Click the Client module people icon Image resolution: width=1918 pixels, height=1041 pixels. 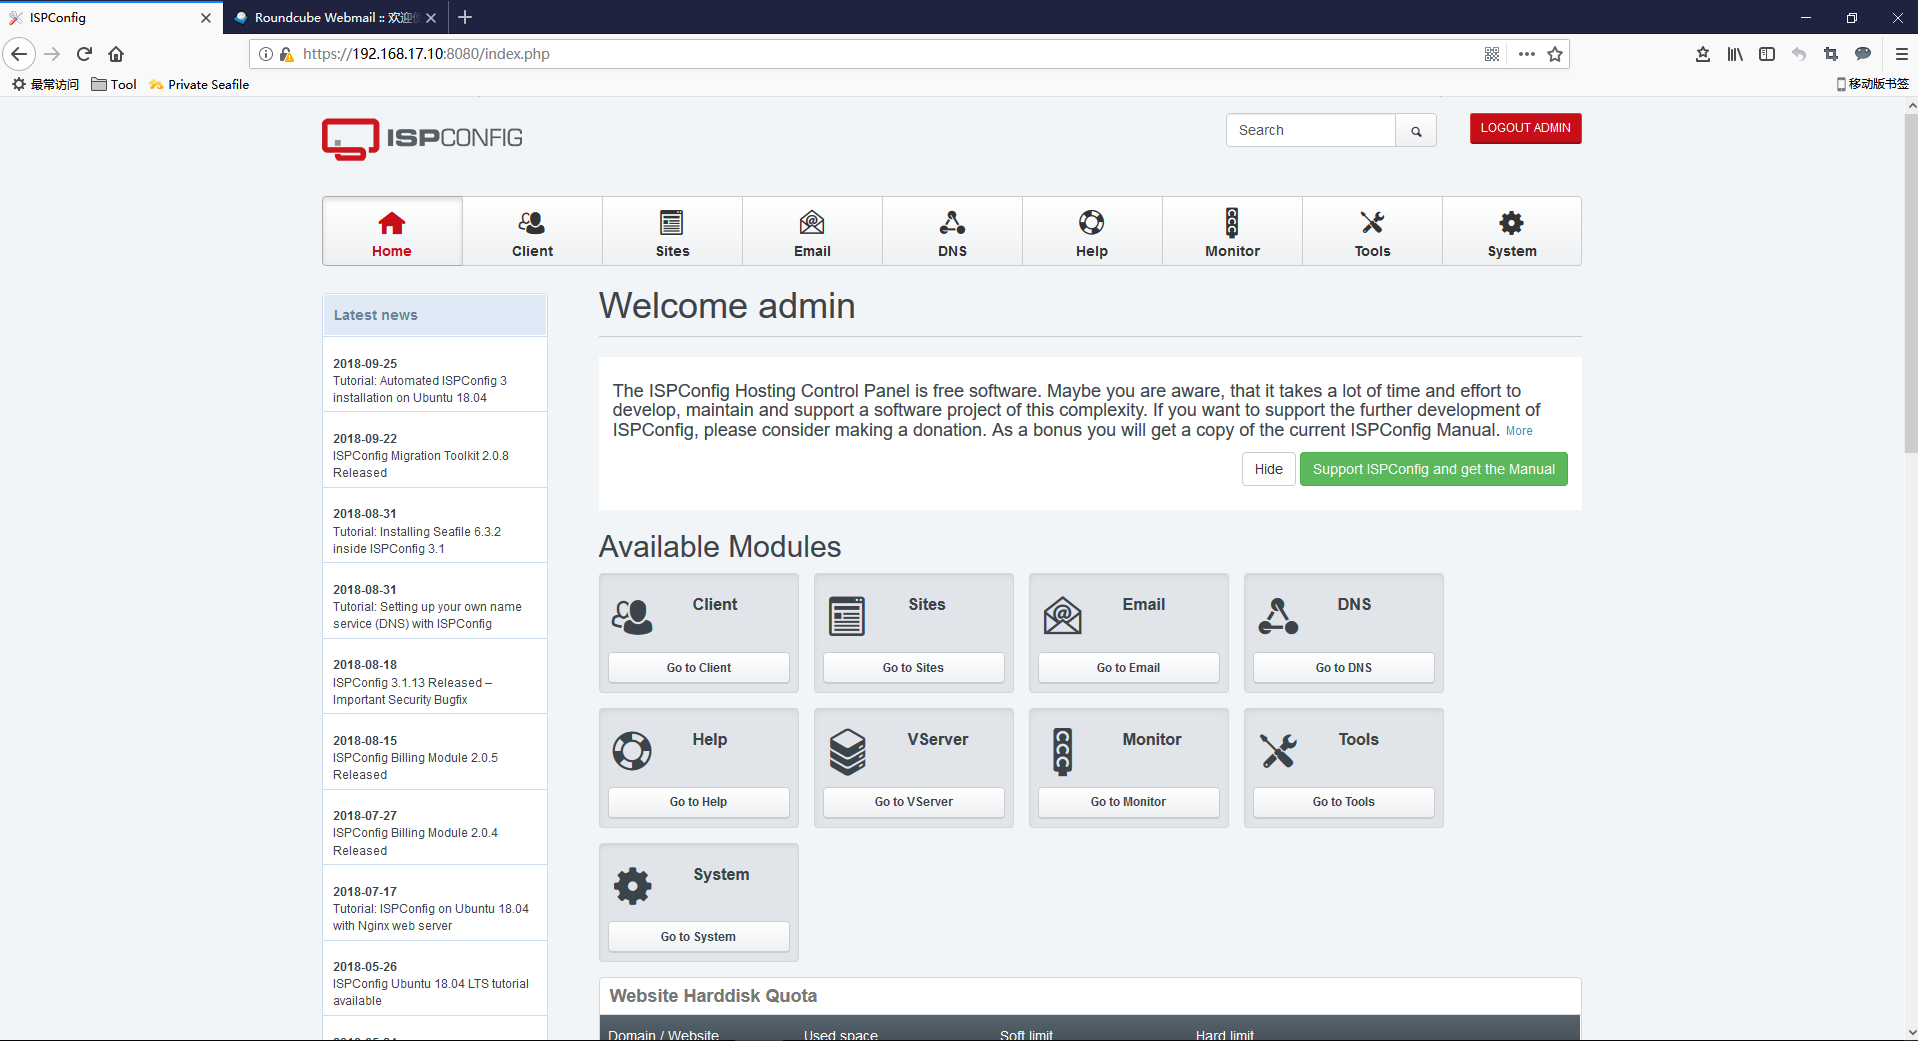[x=632, y=616]
